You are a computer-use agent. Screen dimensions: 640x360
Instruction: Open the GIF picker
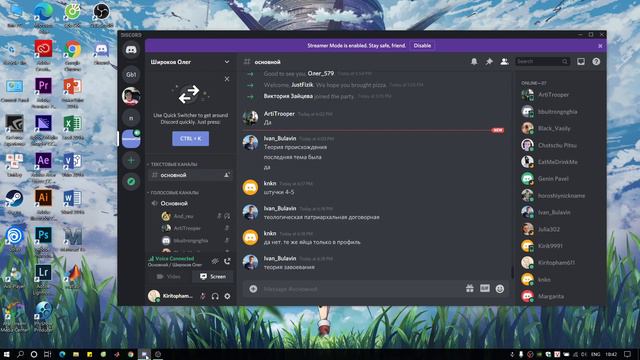484,289
